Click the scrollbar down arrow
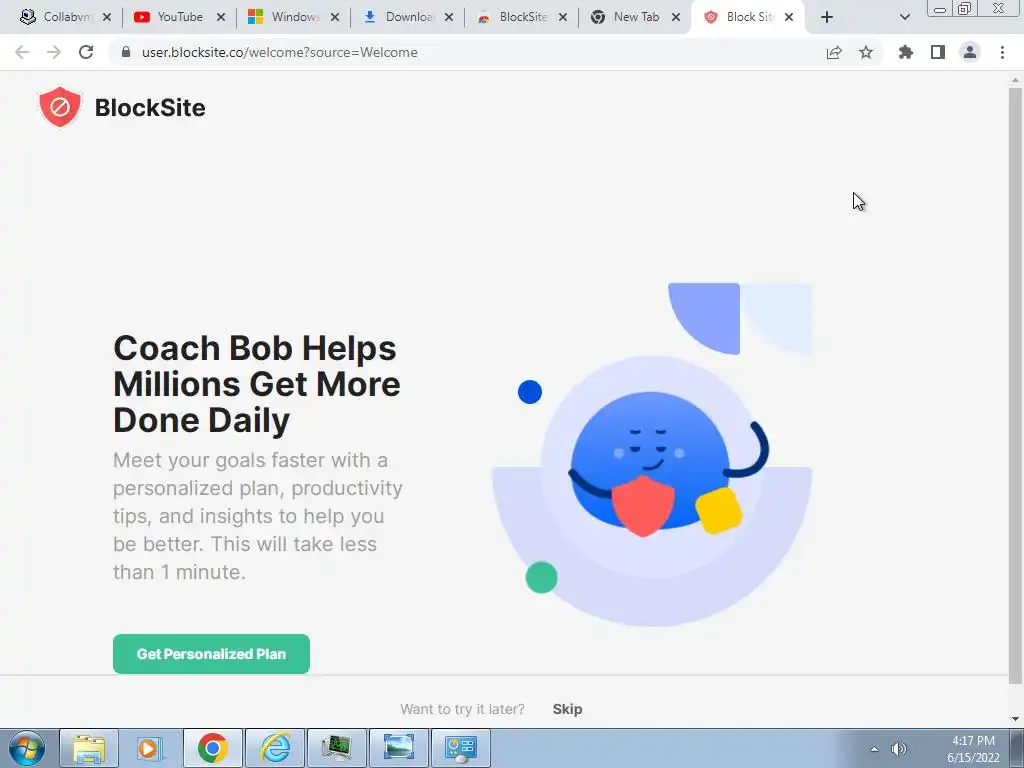The height and width of the screenshot is (768, 1024). coord(1015,719)
